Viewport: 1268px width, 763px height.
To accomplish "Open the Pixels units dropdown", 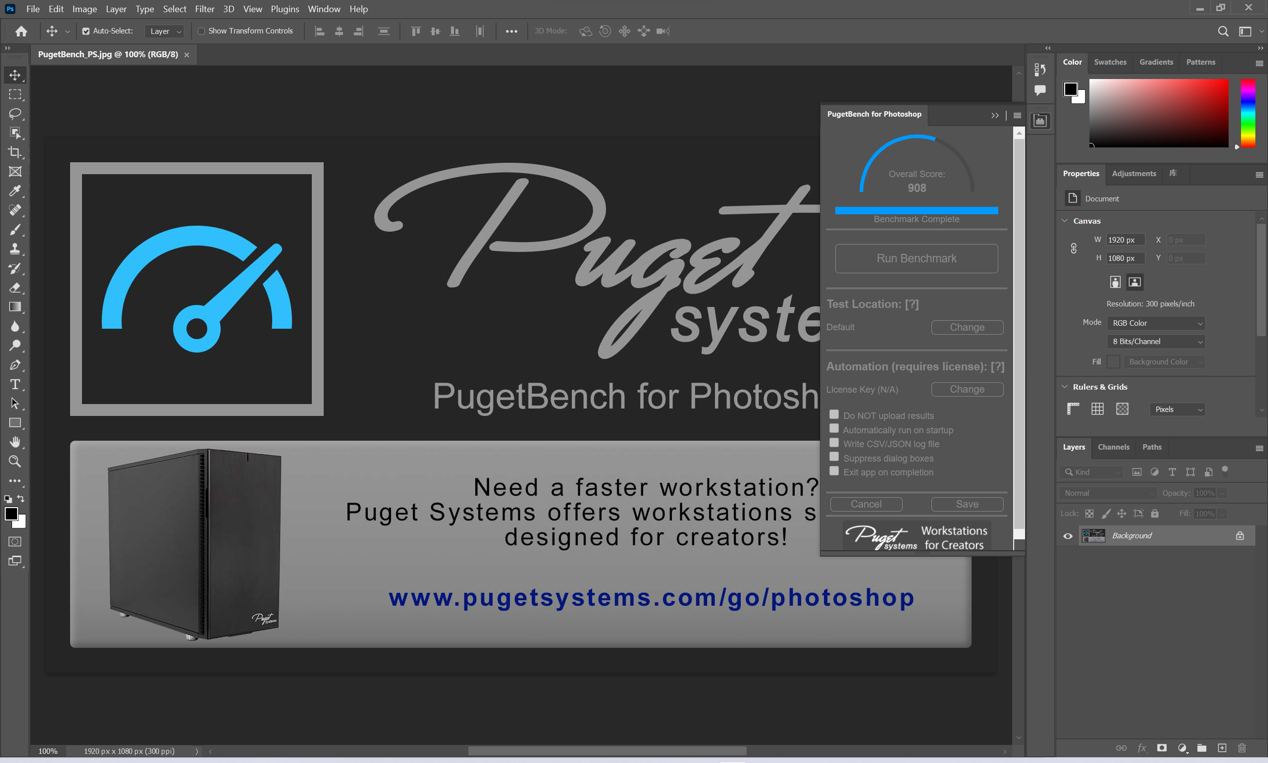I will (x=1177, y=409).
